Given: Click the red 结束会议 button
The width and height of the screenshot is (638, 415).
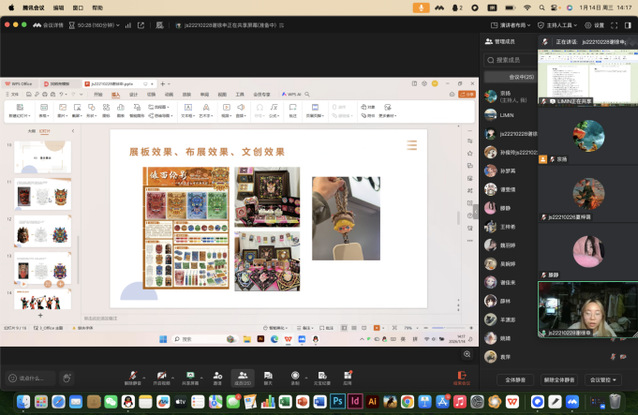Looking at the screenshot, I should click(x=461, y=377).
